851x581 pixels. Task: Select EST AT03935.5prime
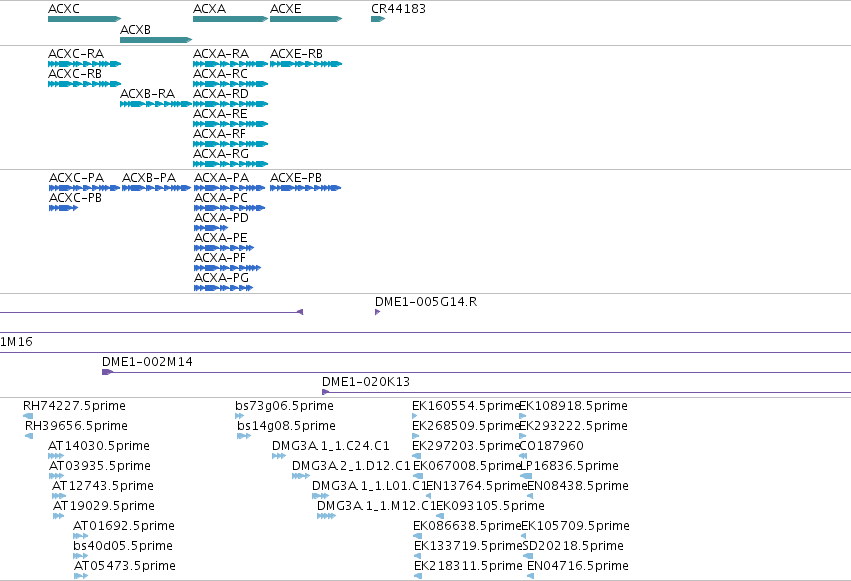pyautogui.click(x=56, y=476)
